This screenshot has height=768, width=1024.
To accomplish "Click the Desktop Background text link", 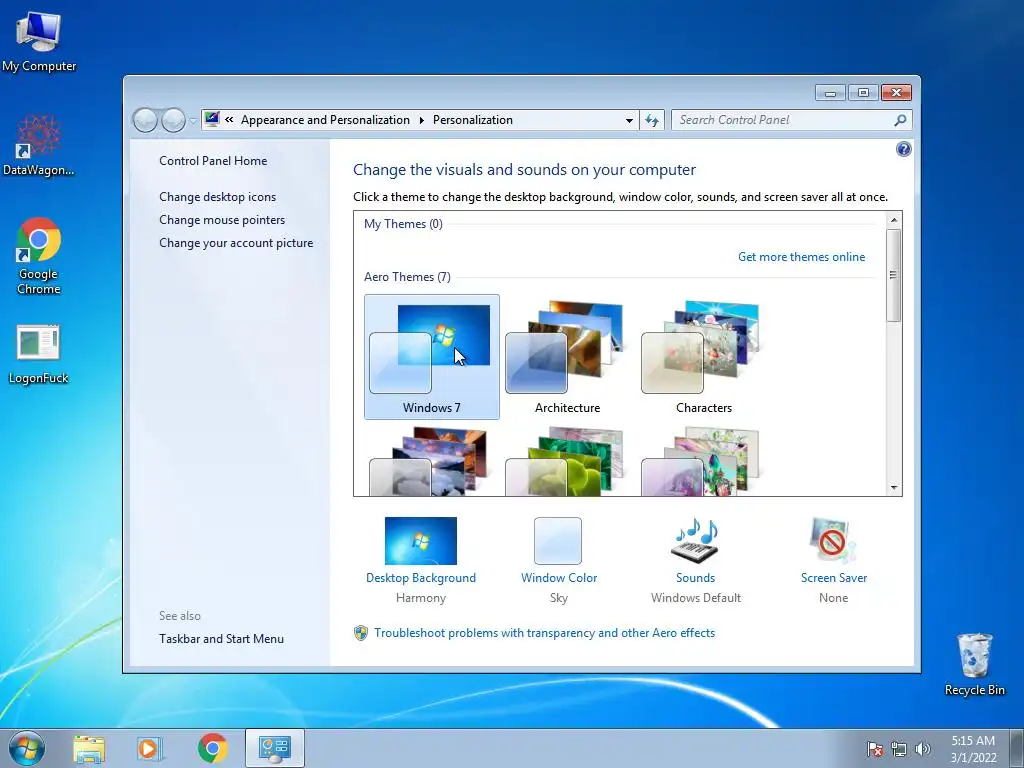I will [421, 578].
